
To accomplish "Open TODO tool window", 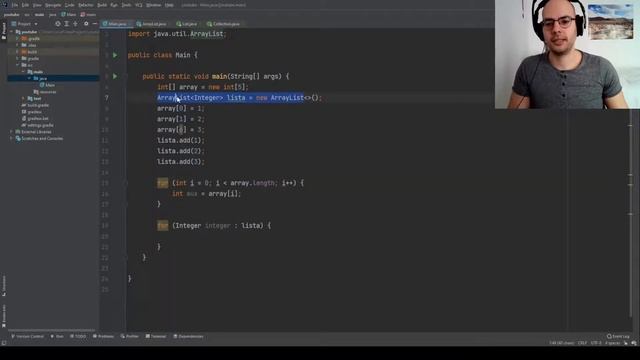I will 78,337.
